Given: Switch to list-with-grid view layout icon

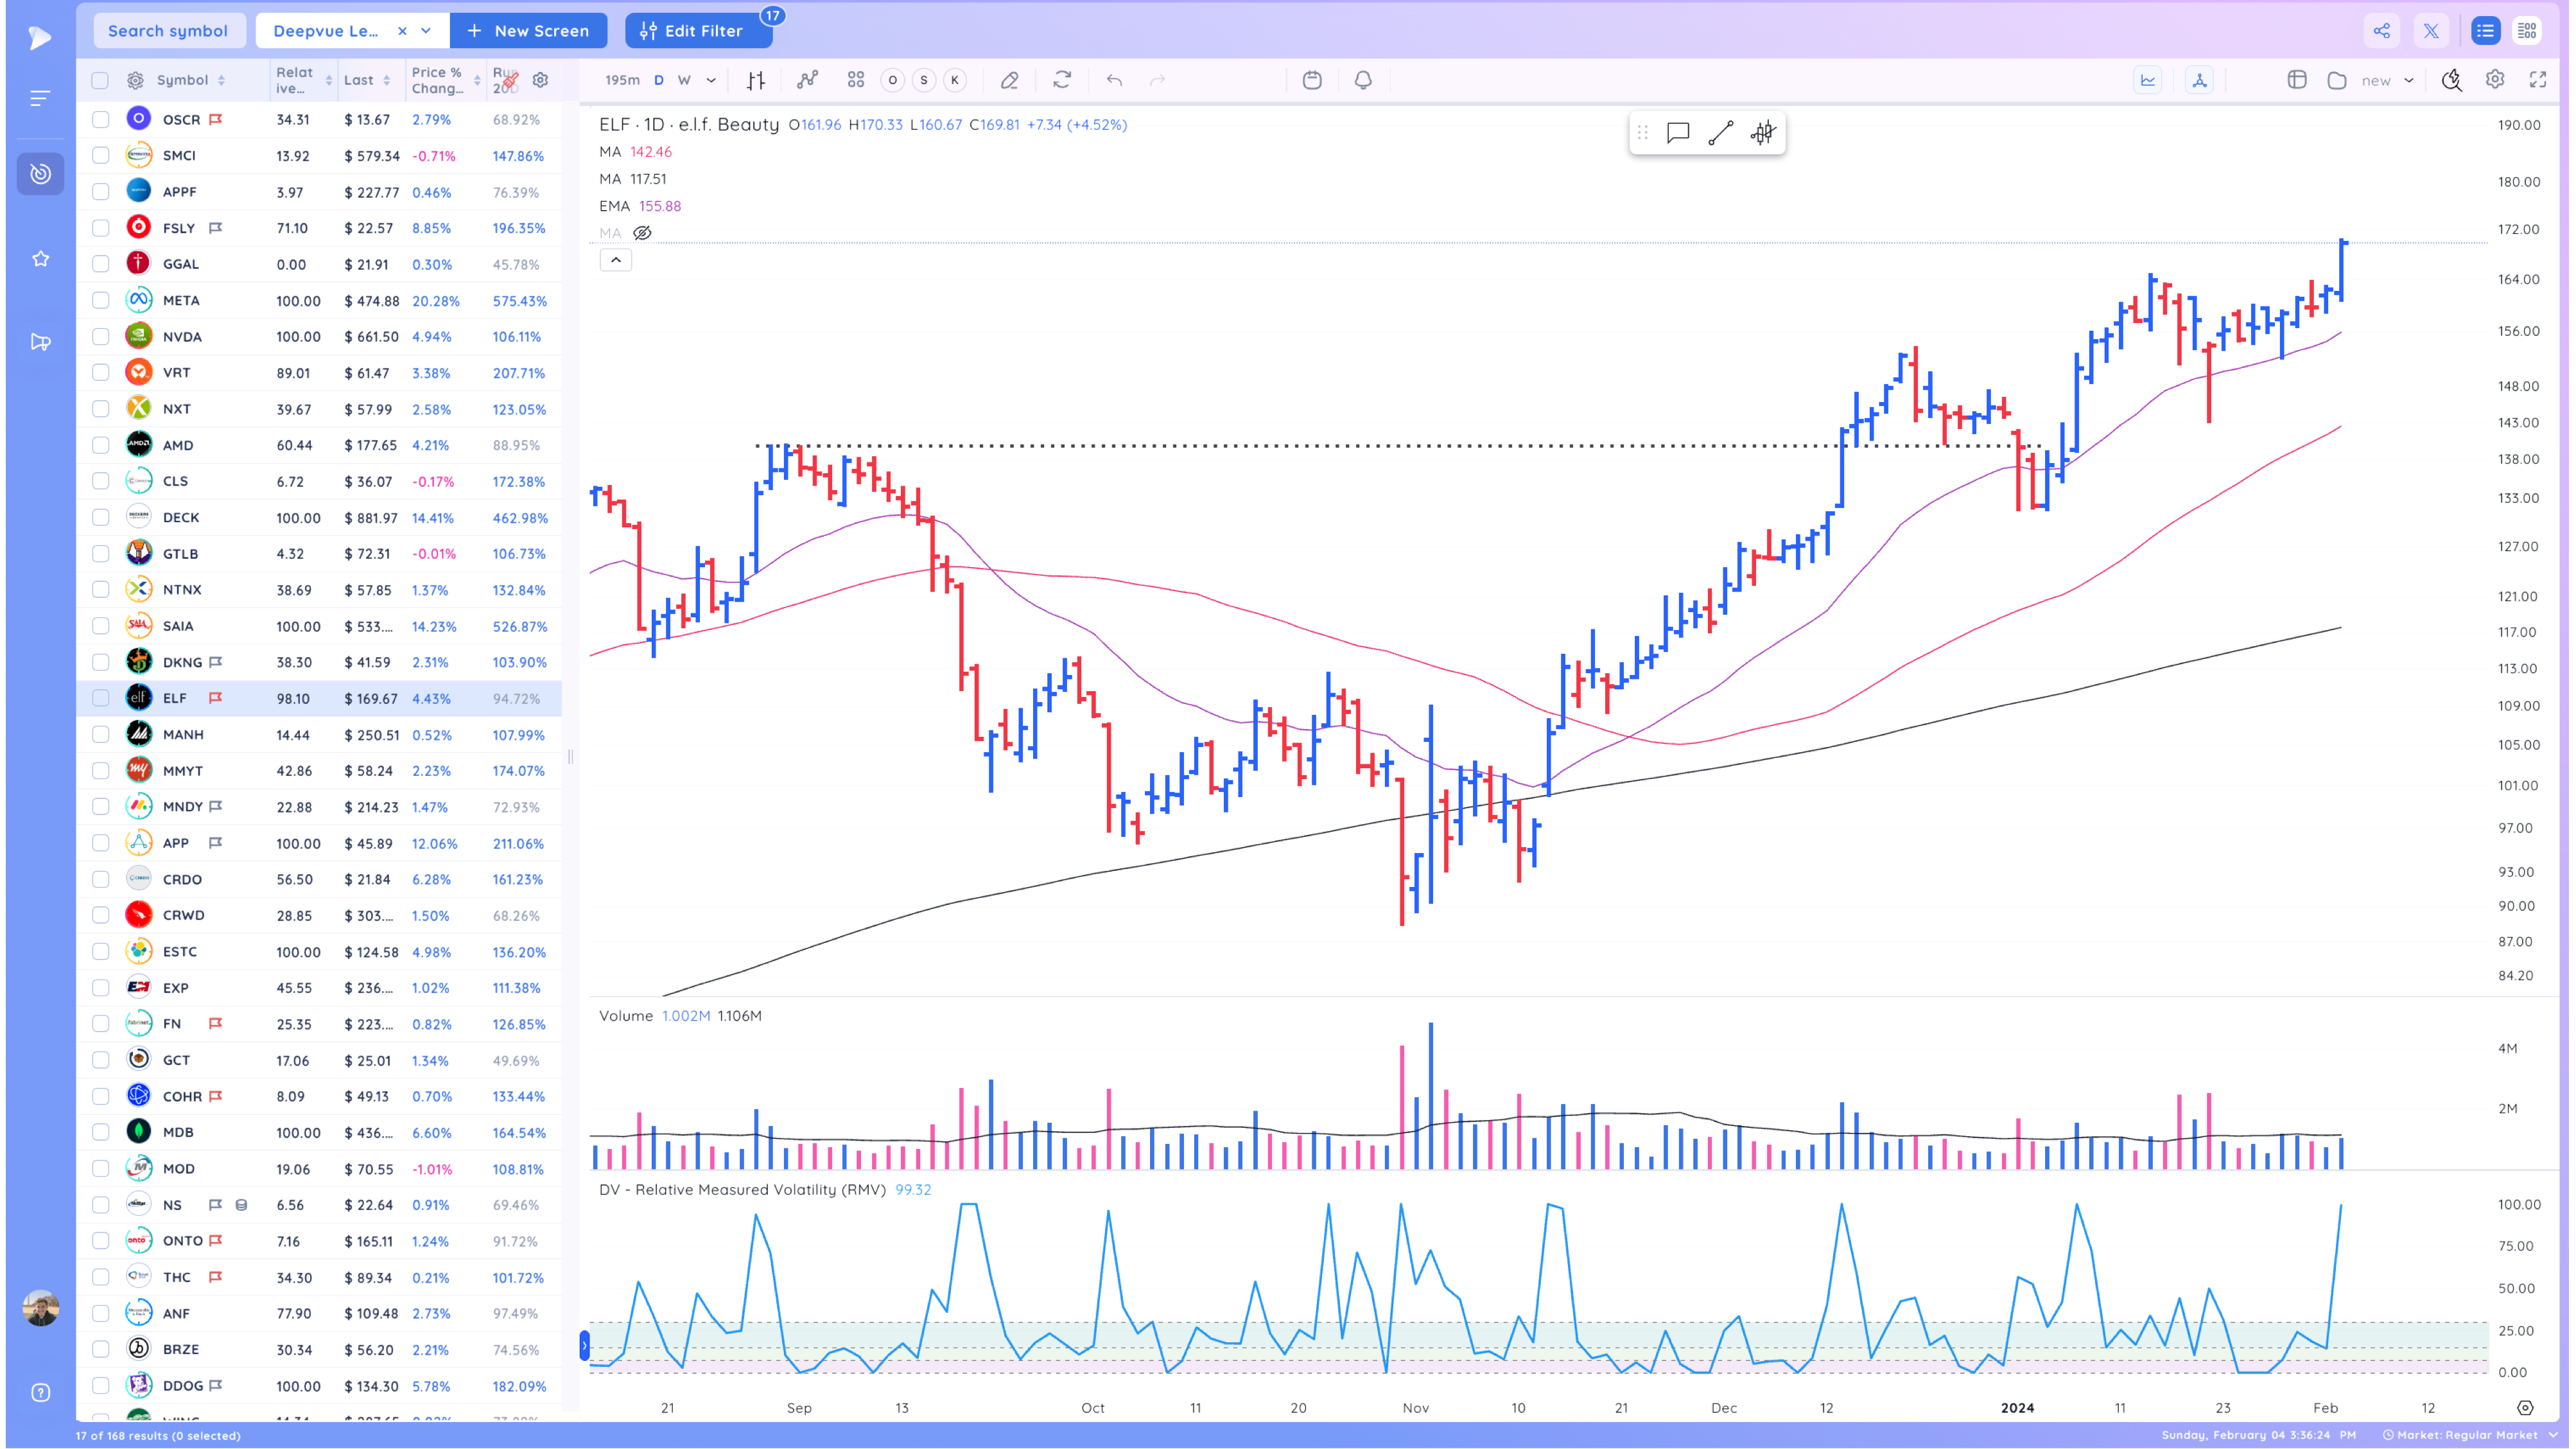Looking at the screenshot, I should click(2527, 31).
